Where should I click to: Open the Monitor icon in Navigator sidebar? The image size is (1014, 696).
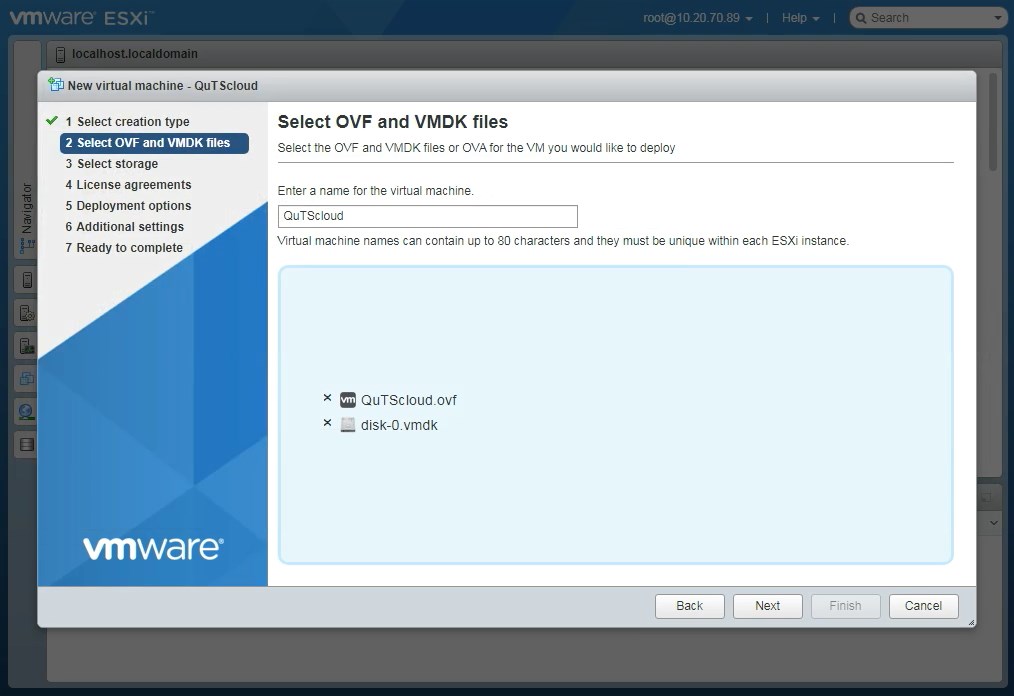pyautogui.click(x=27, y=346)
